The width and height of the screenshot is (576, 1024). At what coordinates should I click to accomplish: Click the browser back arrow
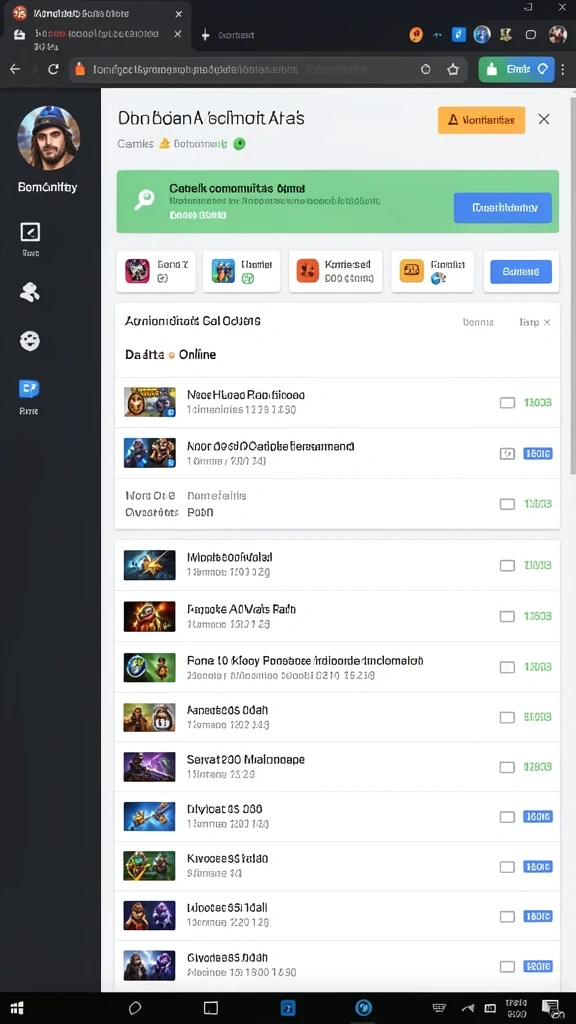point(15,69)
